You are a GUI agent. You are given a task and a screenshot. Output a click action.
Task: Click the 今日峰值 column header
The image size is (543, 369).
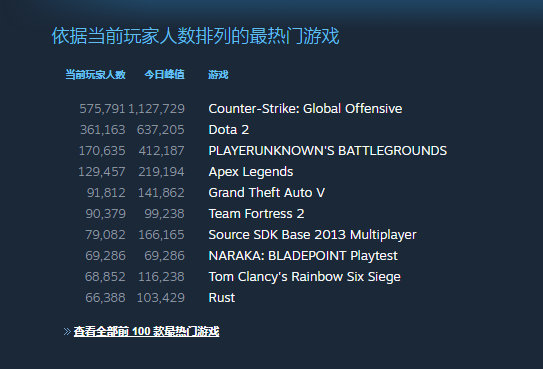pyautogui.click(x=164, y=74)
